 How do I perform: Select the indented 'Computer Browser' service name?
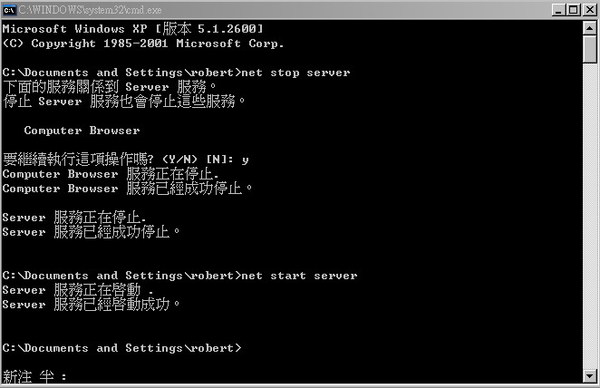pos(82,130)
